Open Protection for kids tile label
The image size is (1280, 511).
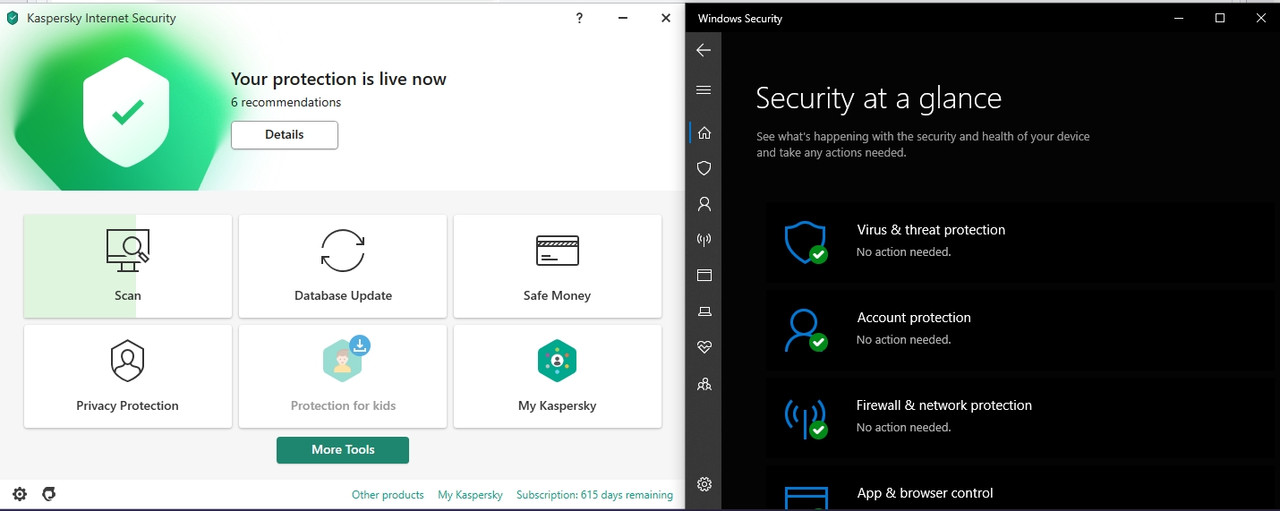pos(343,406)
